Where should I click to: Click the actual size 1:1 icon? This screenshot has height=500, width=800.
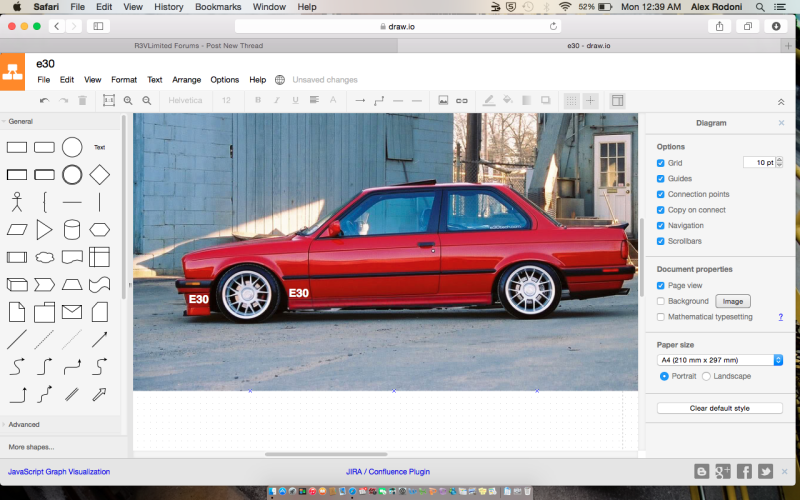click(x=109, y=101)
